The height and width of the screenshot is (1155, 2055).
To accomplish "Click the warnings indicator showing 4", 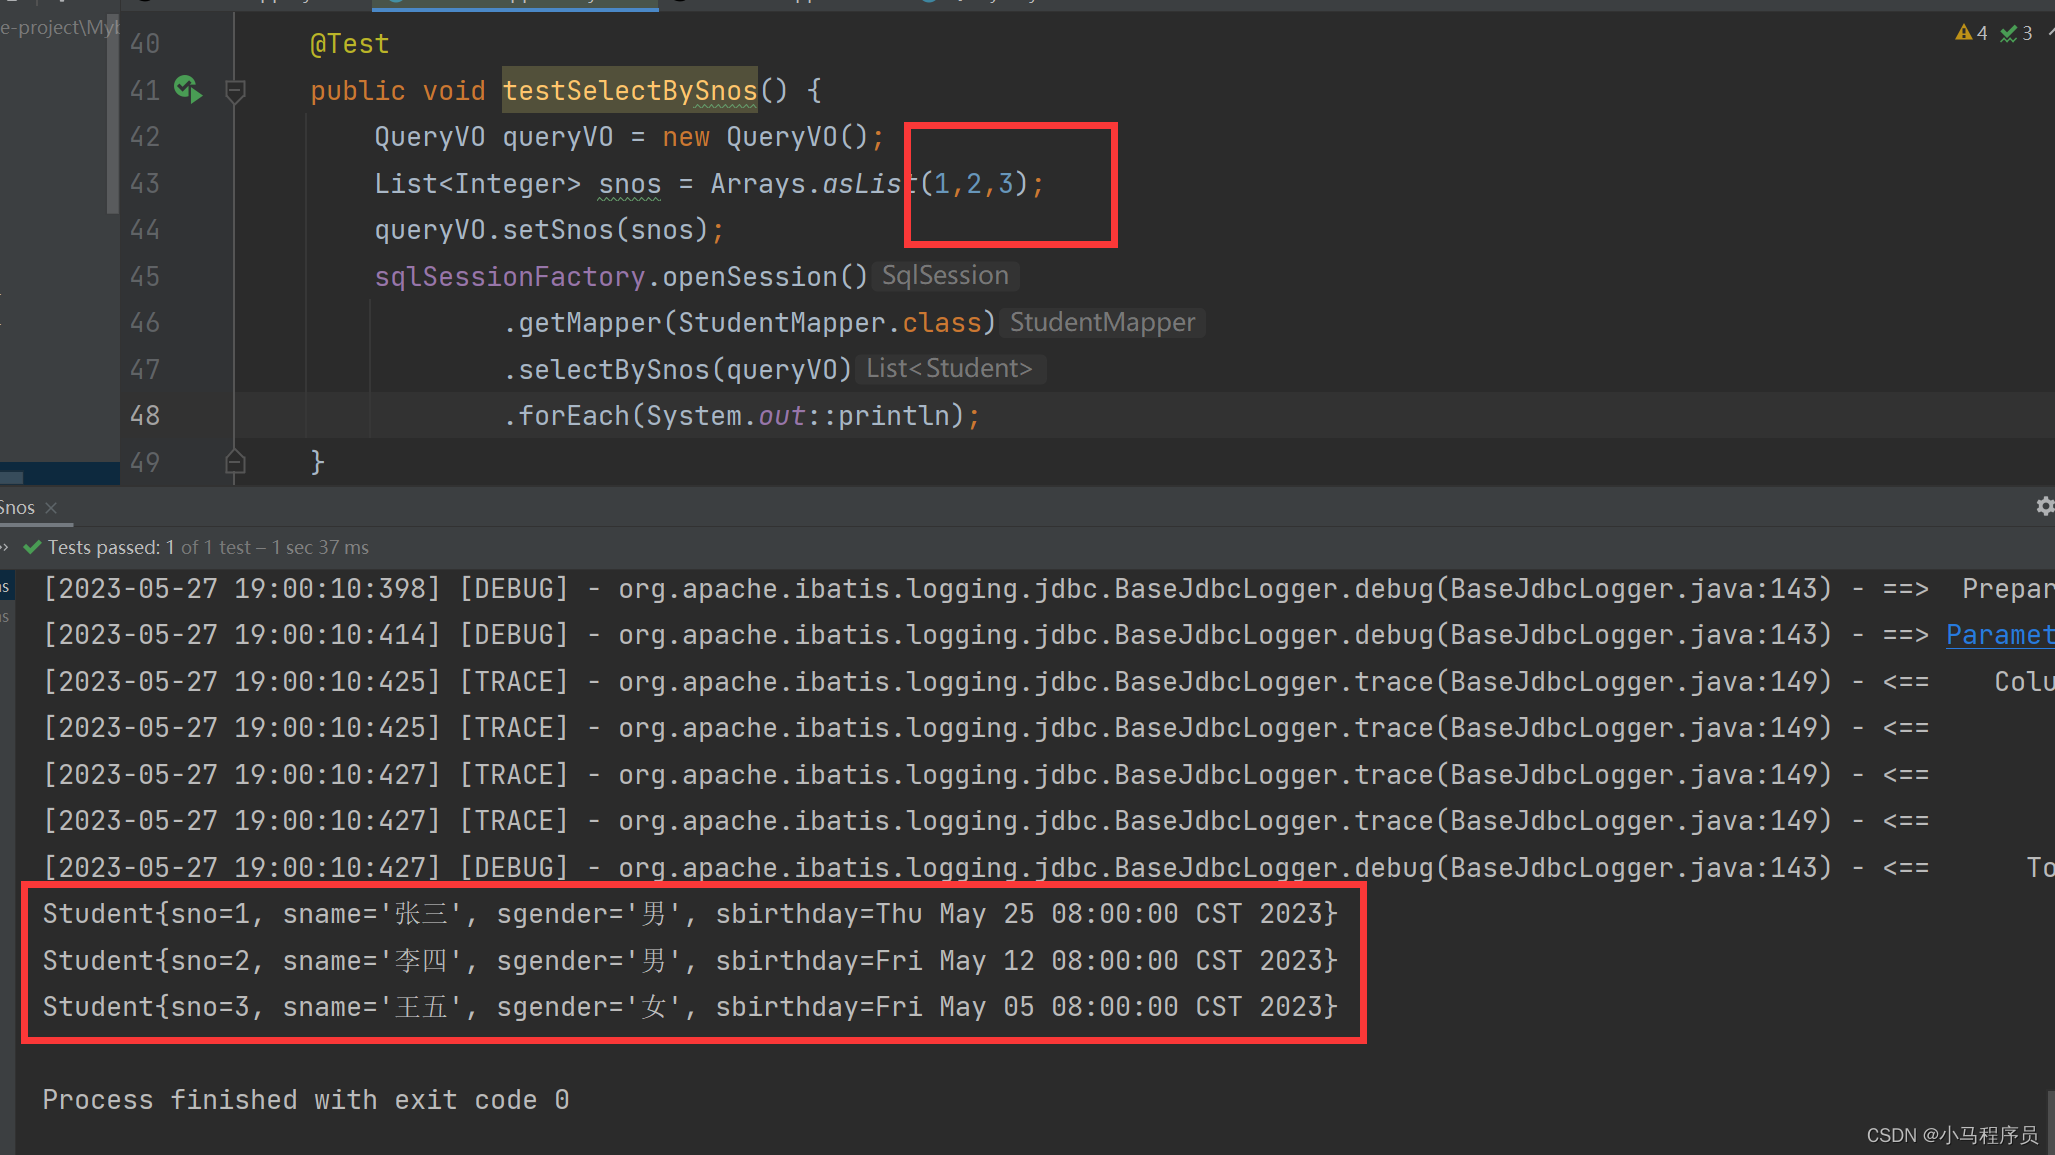I will click(1970, 33).
